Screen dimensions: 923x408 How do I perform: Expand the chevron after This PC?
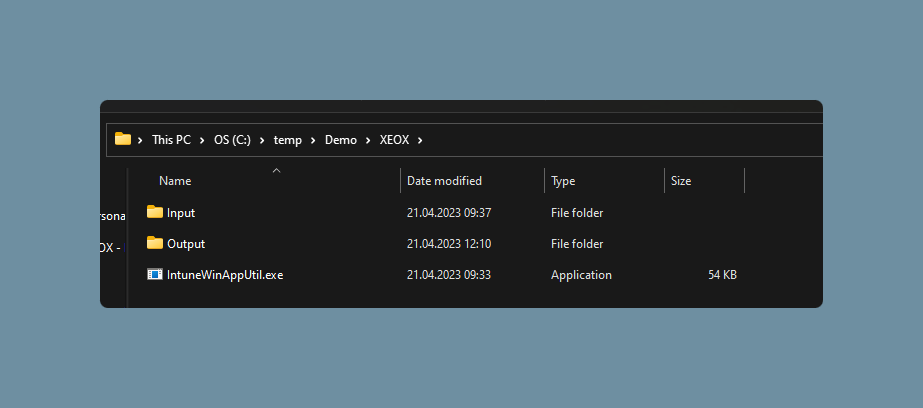coord(202,140)
